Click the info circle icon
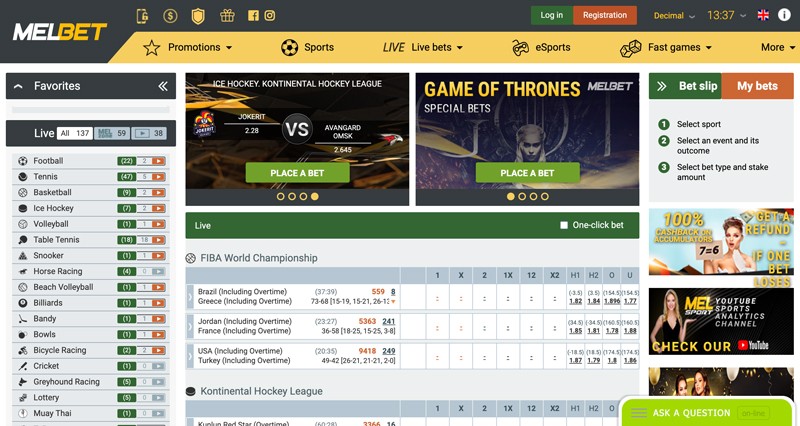This screenshot has height=426, width=800. point(784,15)
